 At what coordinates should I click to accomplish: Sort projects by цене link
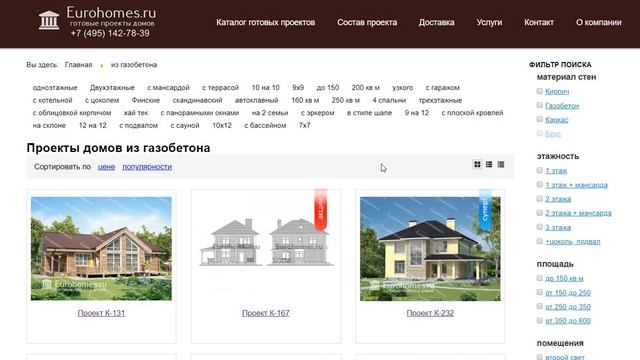click(x=106, y=167)
